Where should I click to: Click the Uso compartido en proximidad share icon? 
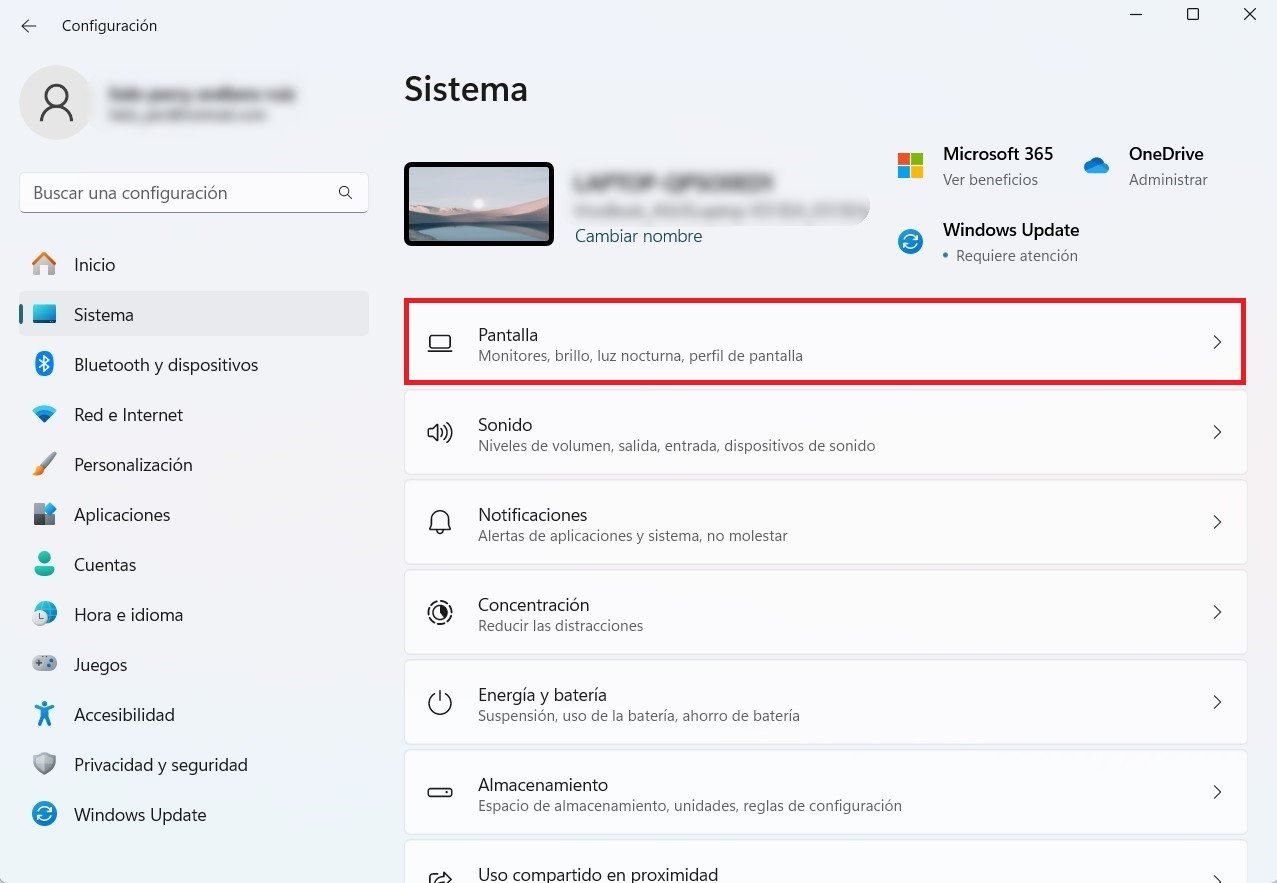(440, 876)
